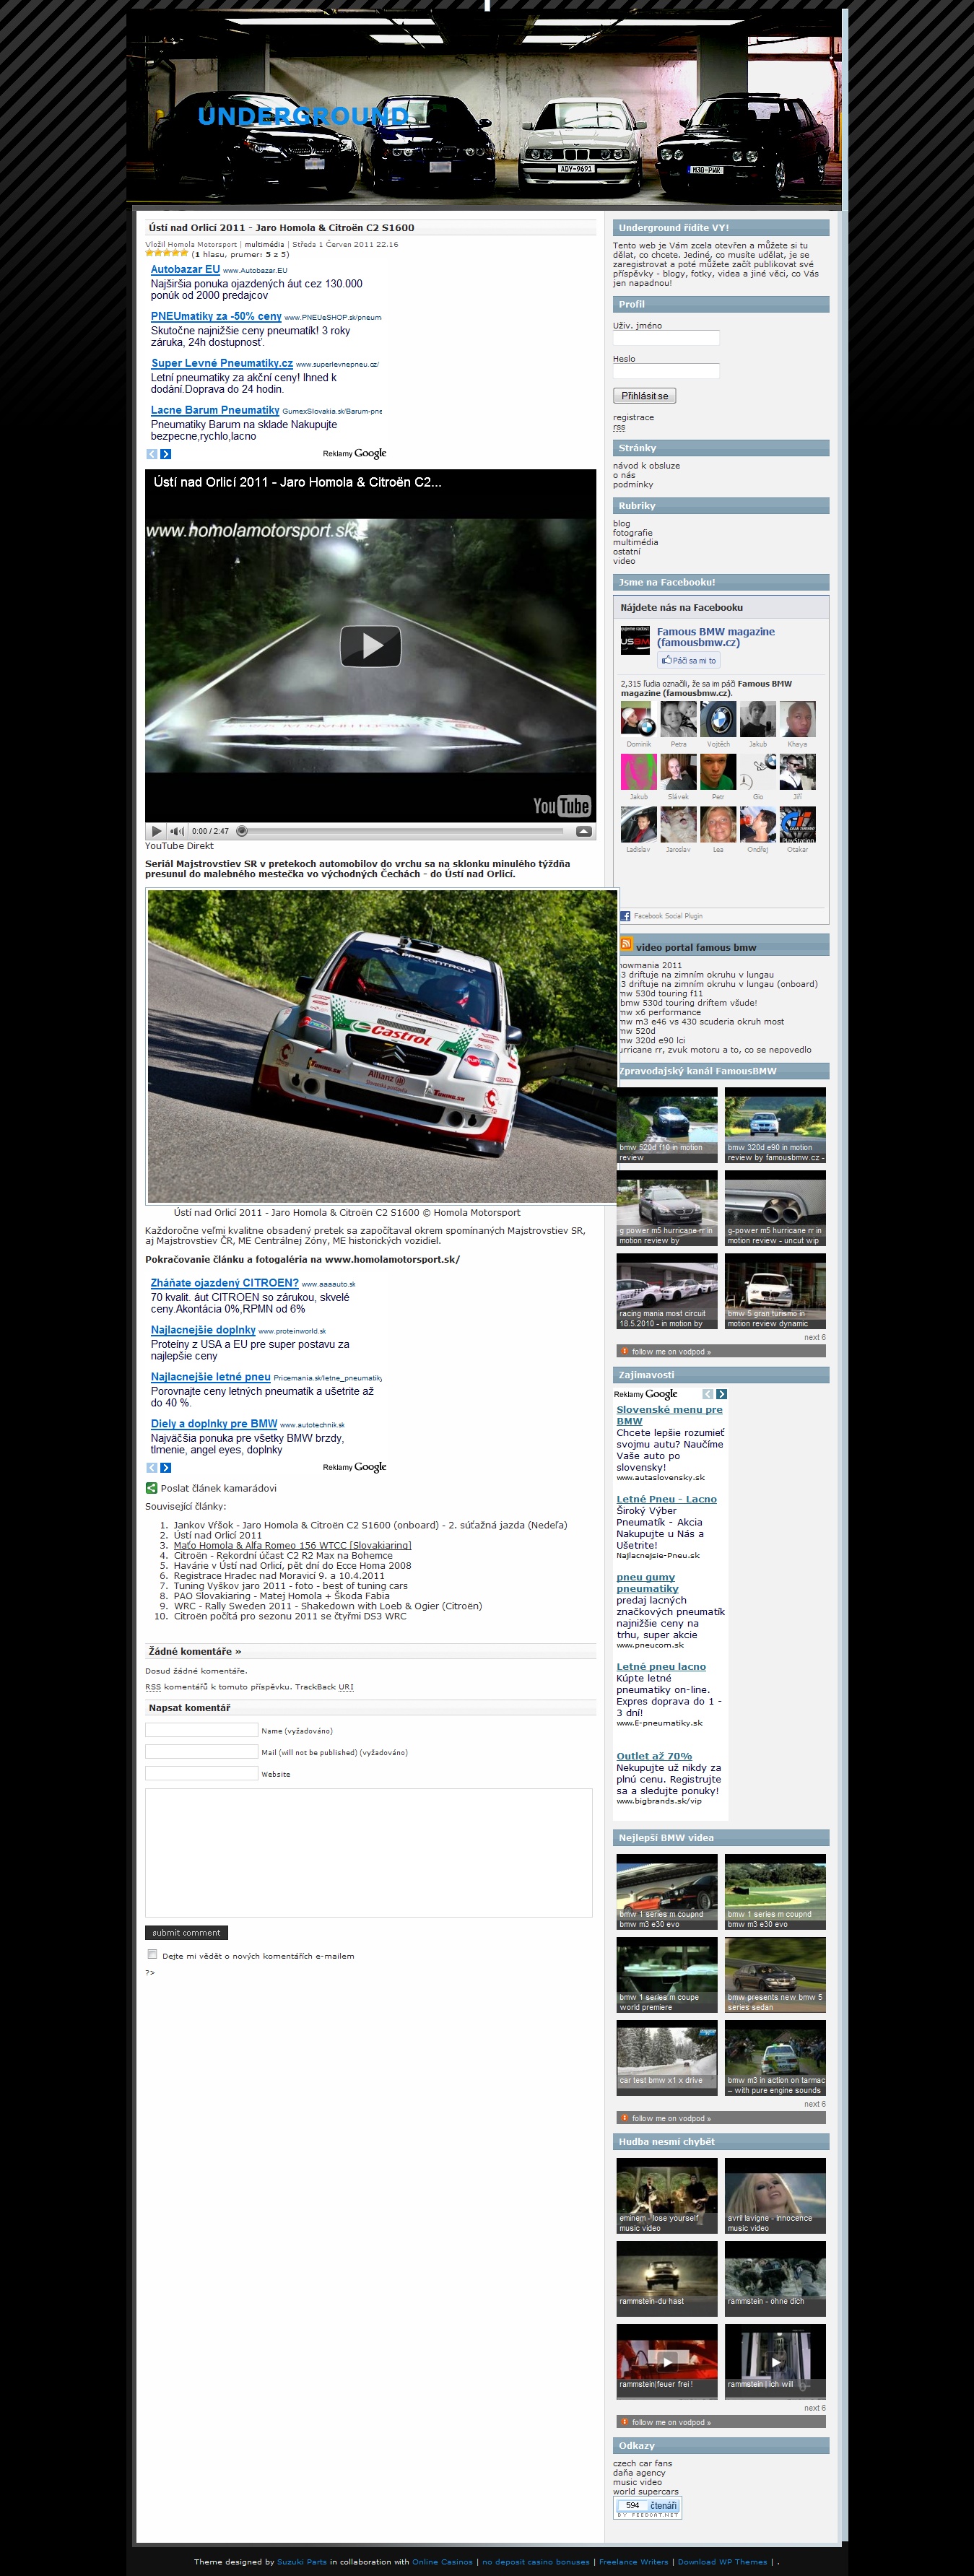Open the Citroën C2 rally car photo
Viewport: 974px width, 2576px height.
pyautogui.click(x=382, y=1046)
